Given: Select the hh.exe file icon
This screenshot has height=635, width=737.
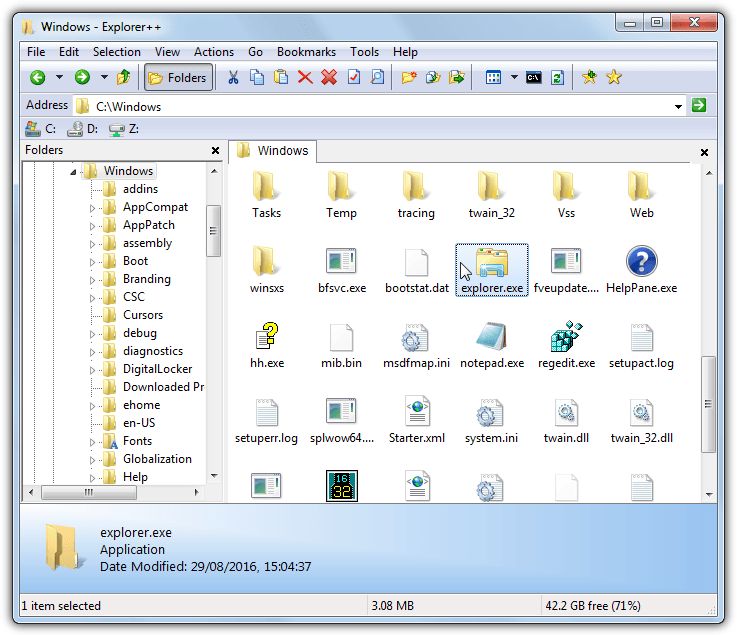Looking at the screenshot, I should pos(267,337).
